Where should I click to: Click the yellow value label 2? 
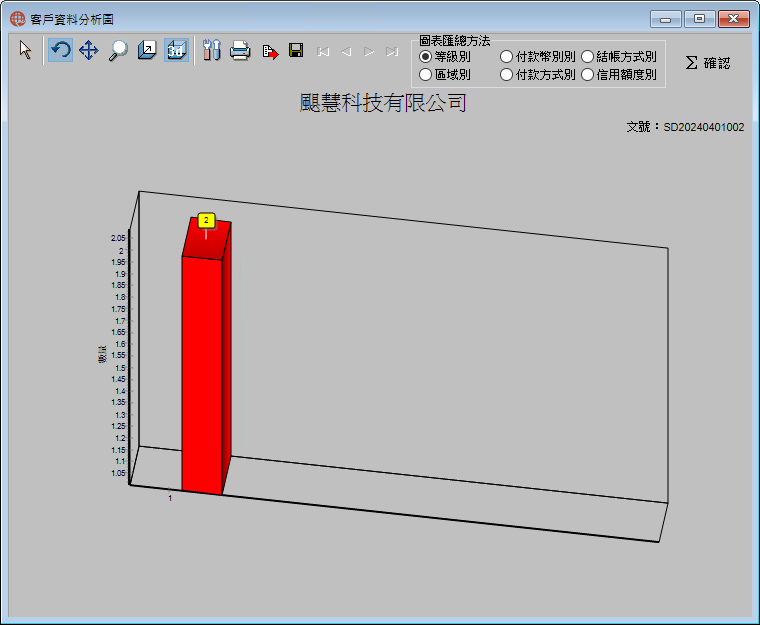pos(206,221)
